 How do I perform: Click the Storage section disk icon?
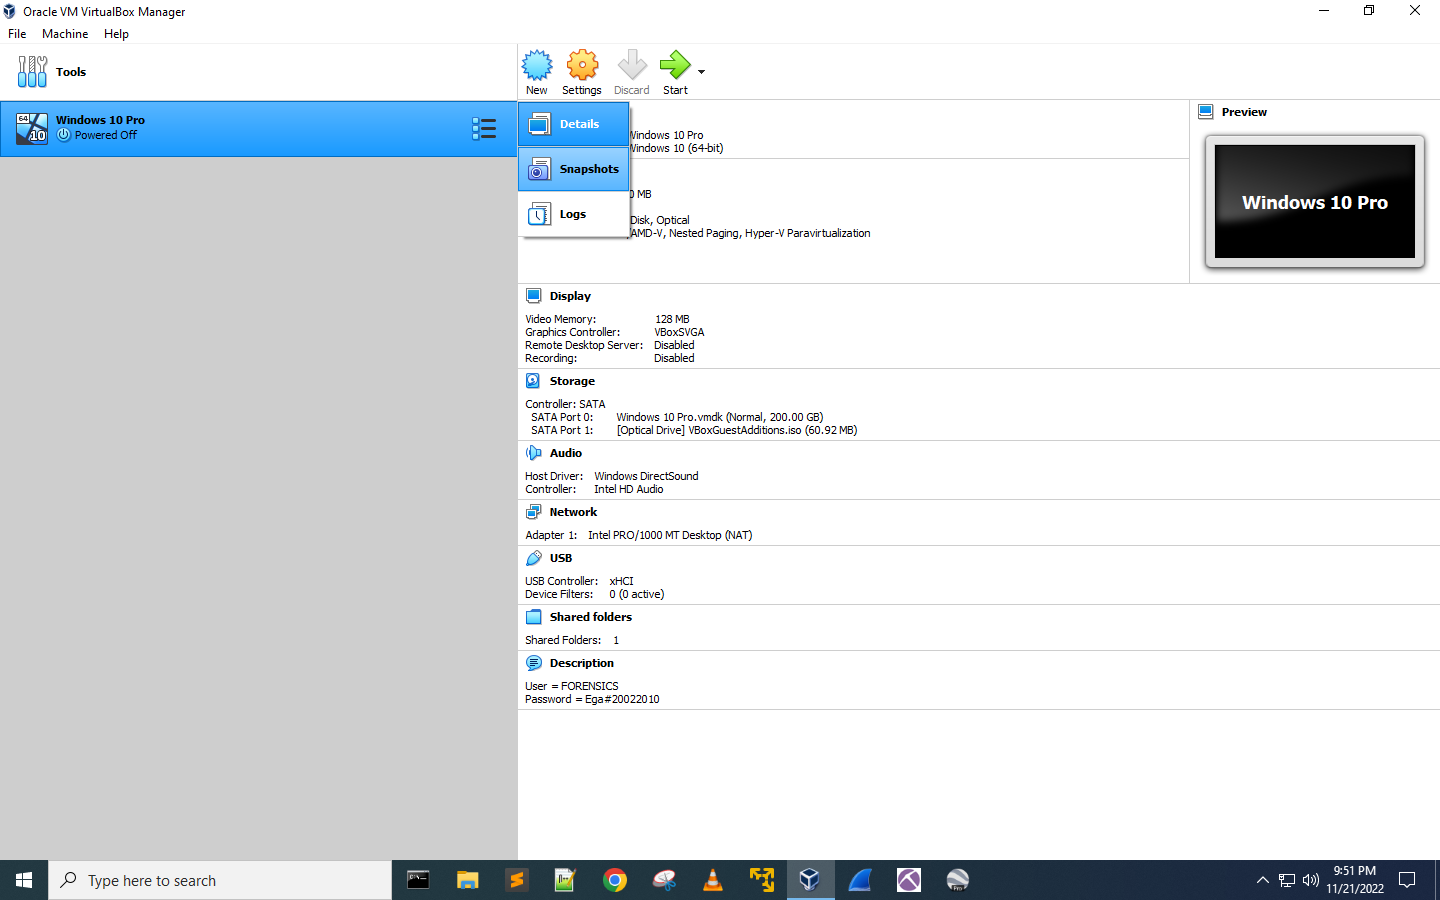[534, 381]
